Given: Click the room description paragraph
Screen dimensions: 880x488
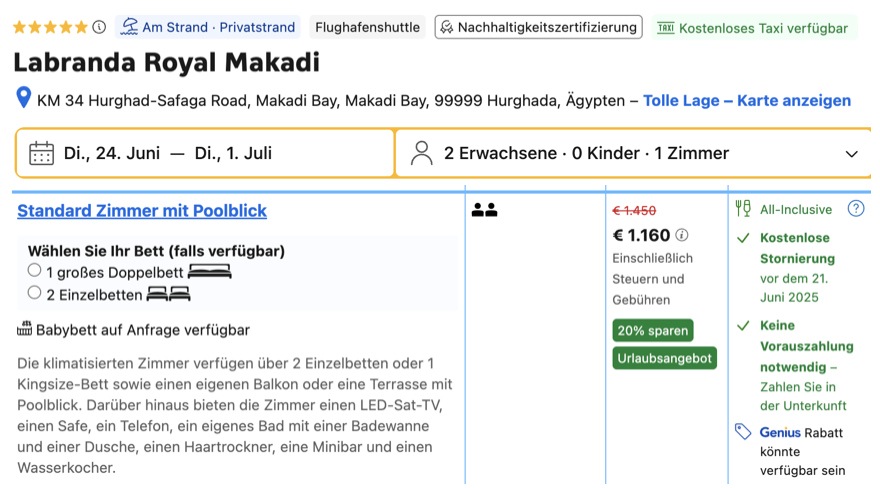Looking at the screenshot, I should tap(235, 415).
